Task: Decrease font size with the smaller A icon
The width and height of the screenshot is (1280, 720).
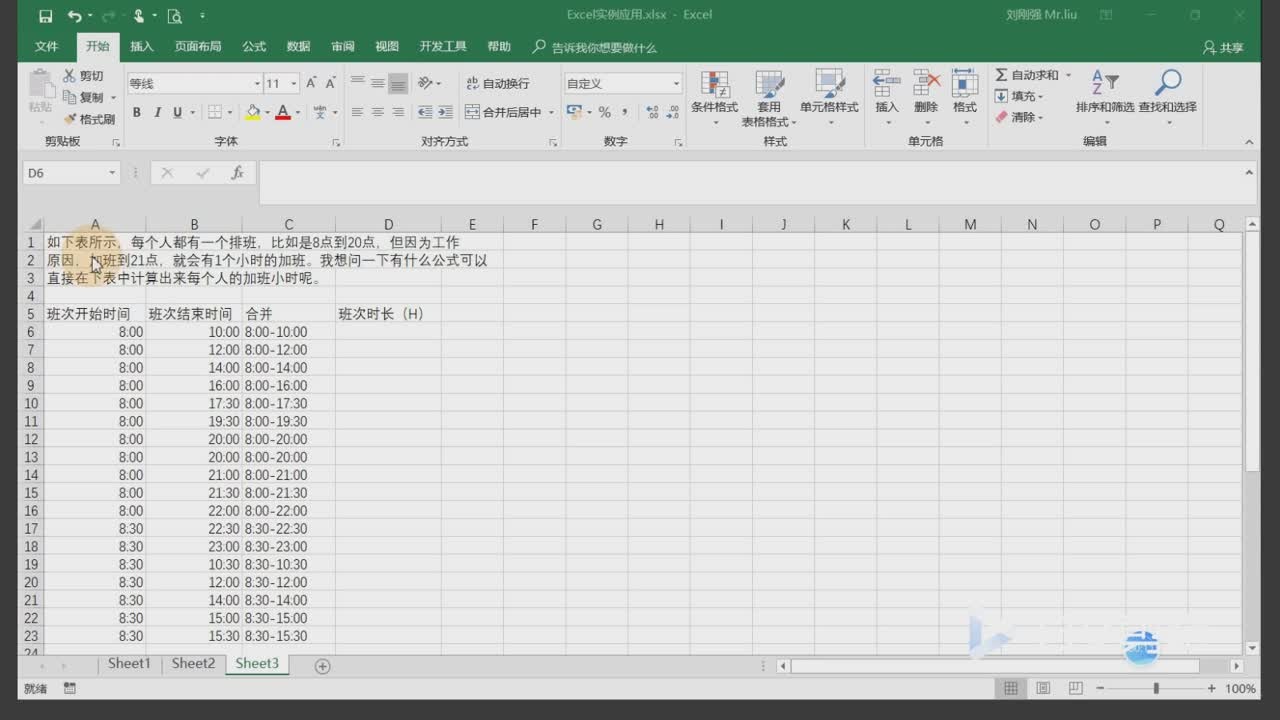Action: click(x=330, y=83)
